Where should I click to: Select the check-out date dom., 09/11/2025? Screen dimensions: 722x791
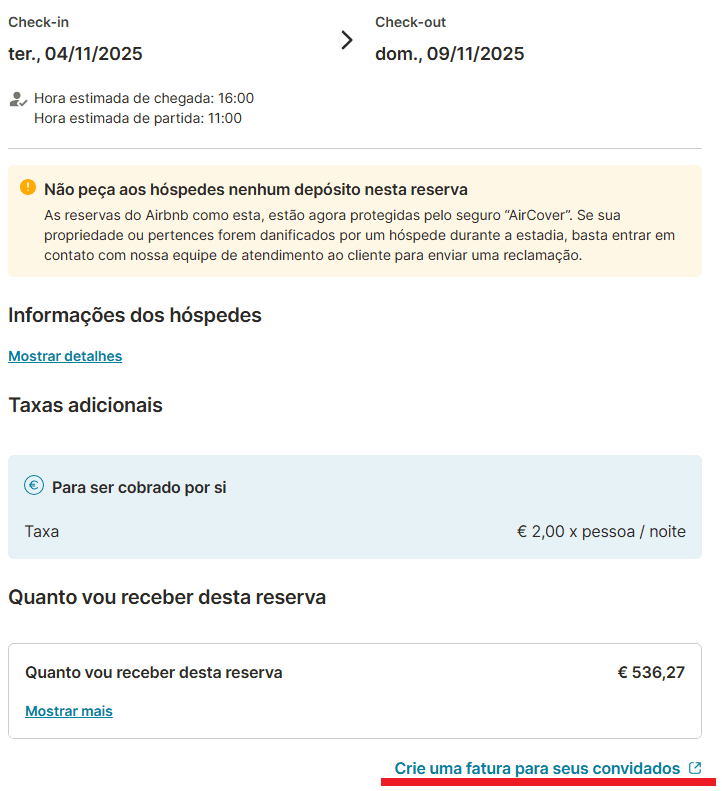[x=449, y=54]
